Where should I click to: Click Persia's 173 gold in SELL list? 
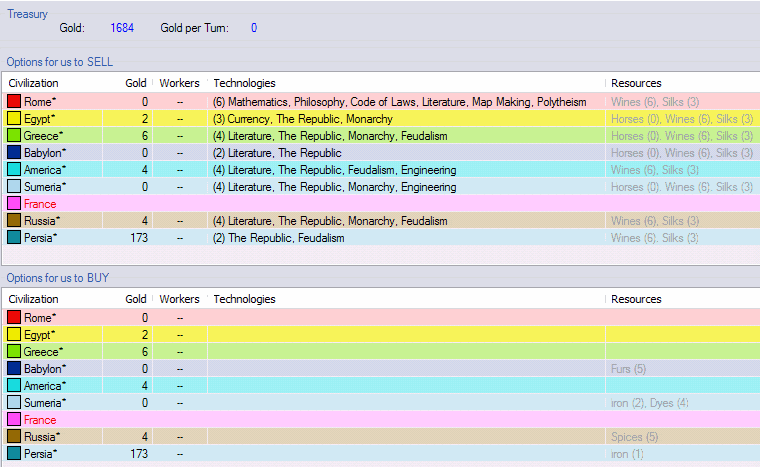click(x=139, y=238)
